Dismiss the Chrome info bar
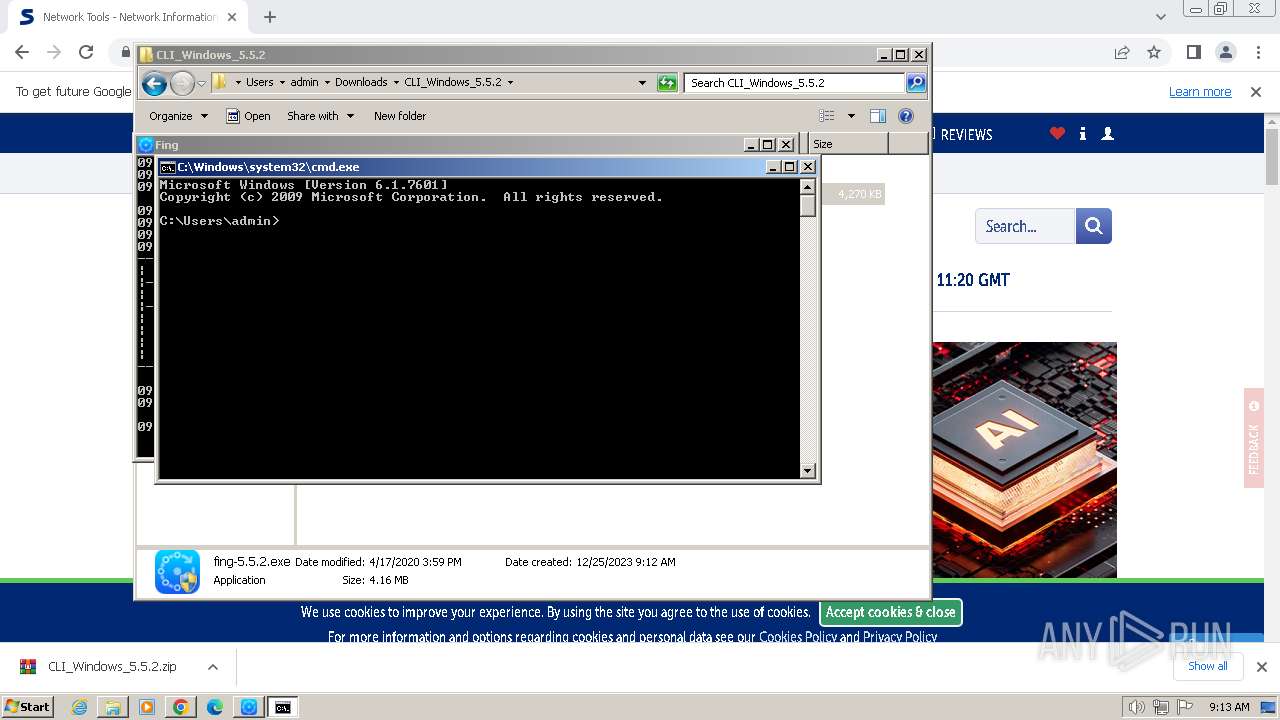 [1256, 92]
